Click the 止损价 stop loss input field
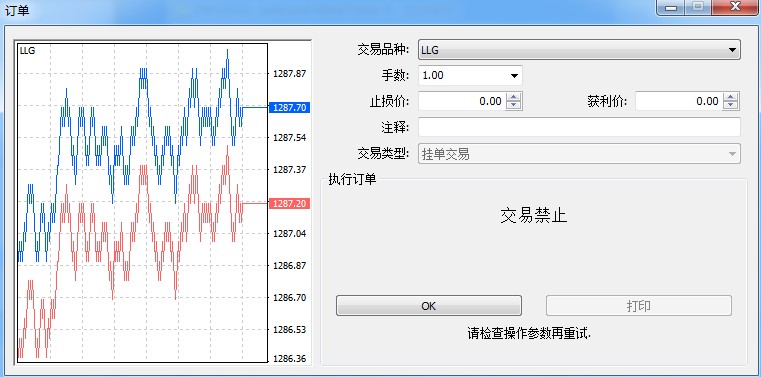The width and height of the screenshot is (761, 377). point(462,101)
